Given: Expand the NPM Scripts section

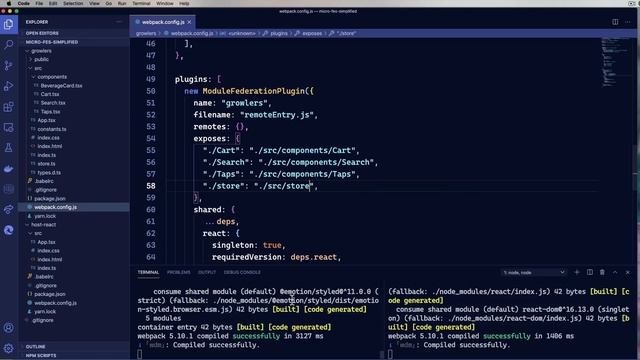Looking at the screenshot, I should (x=41, y=356).
